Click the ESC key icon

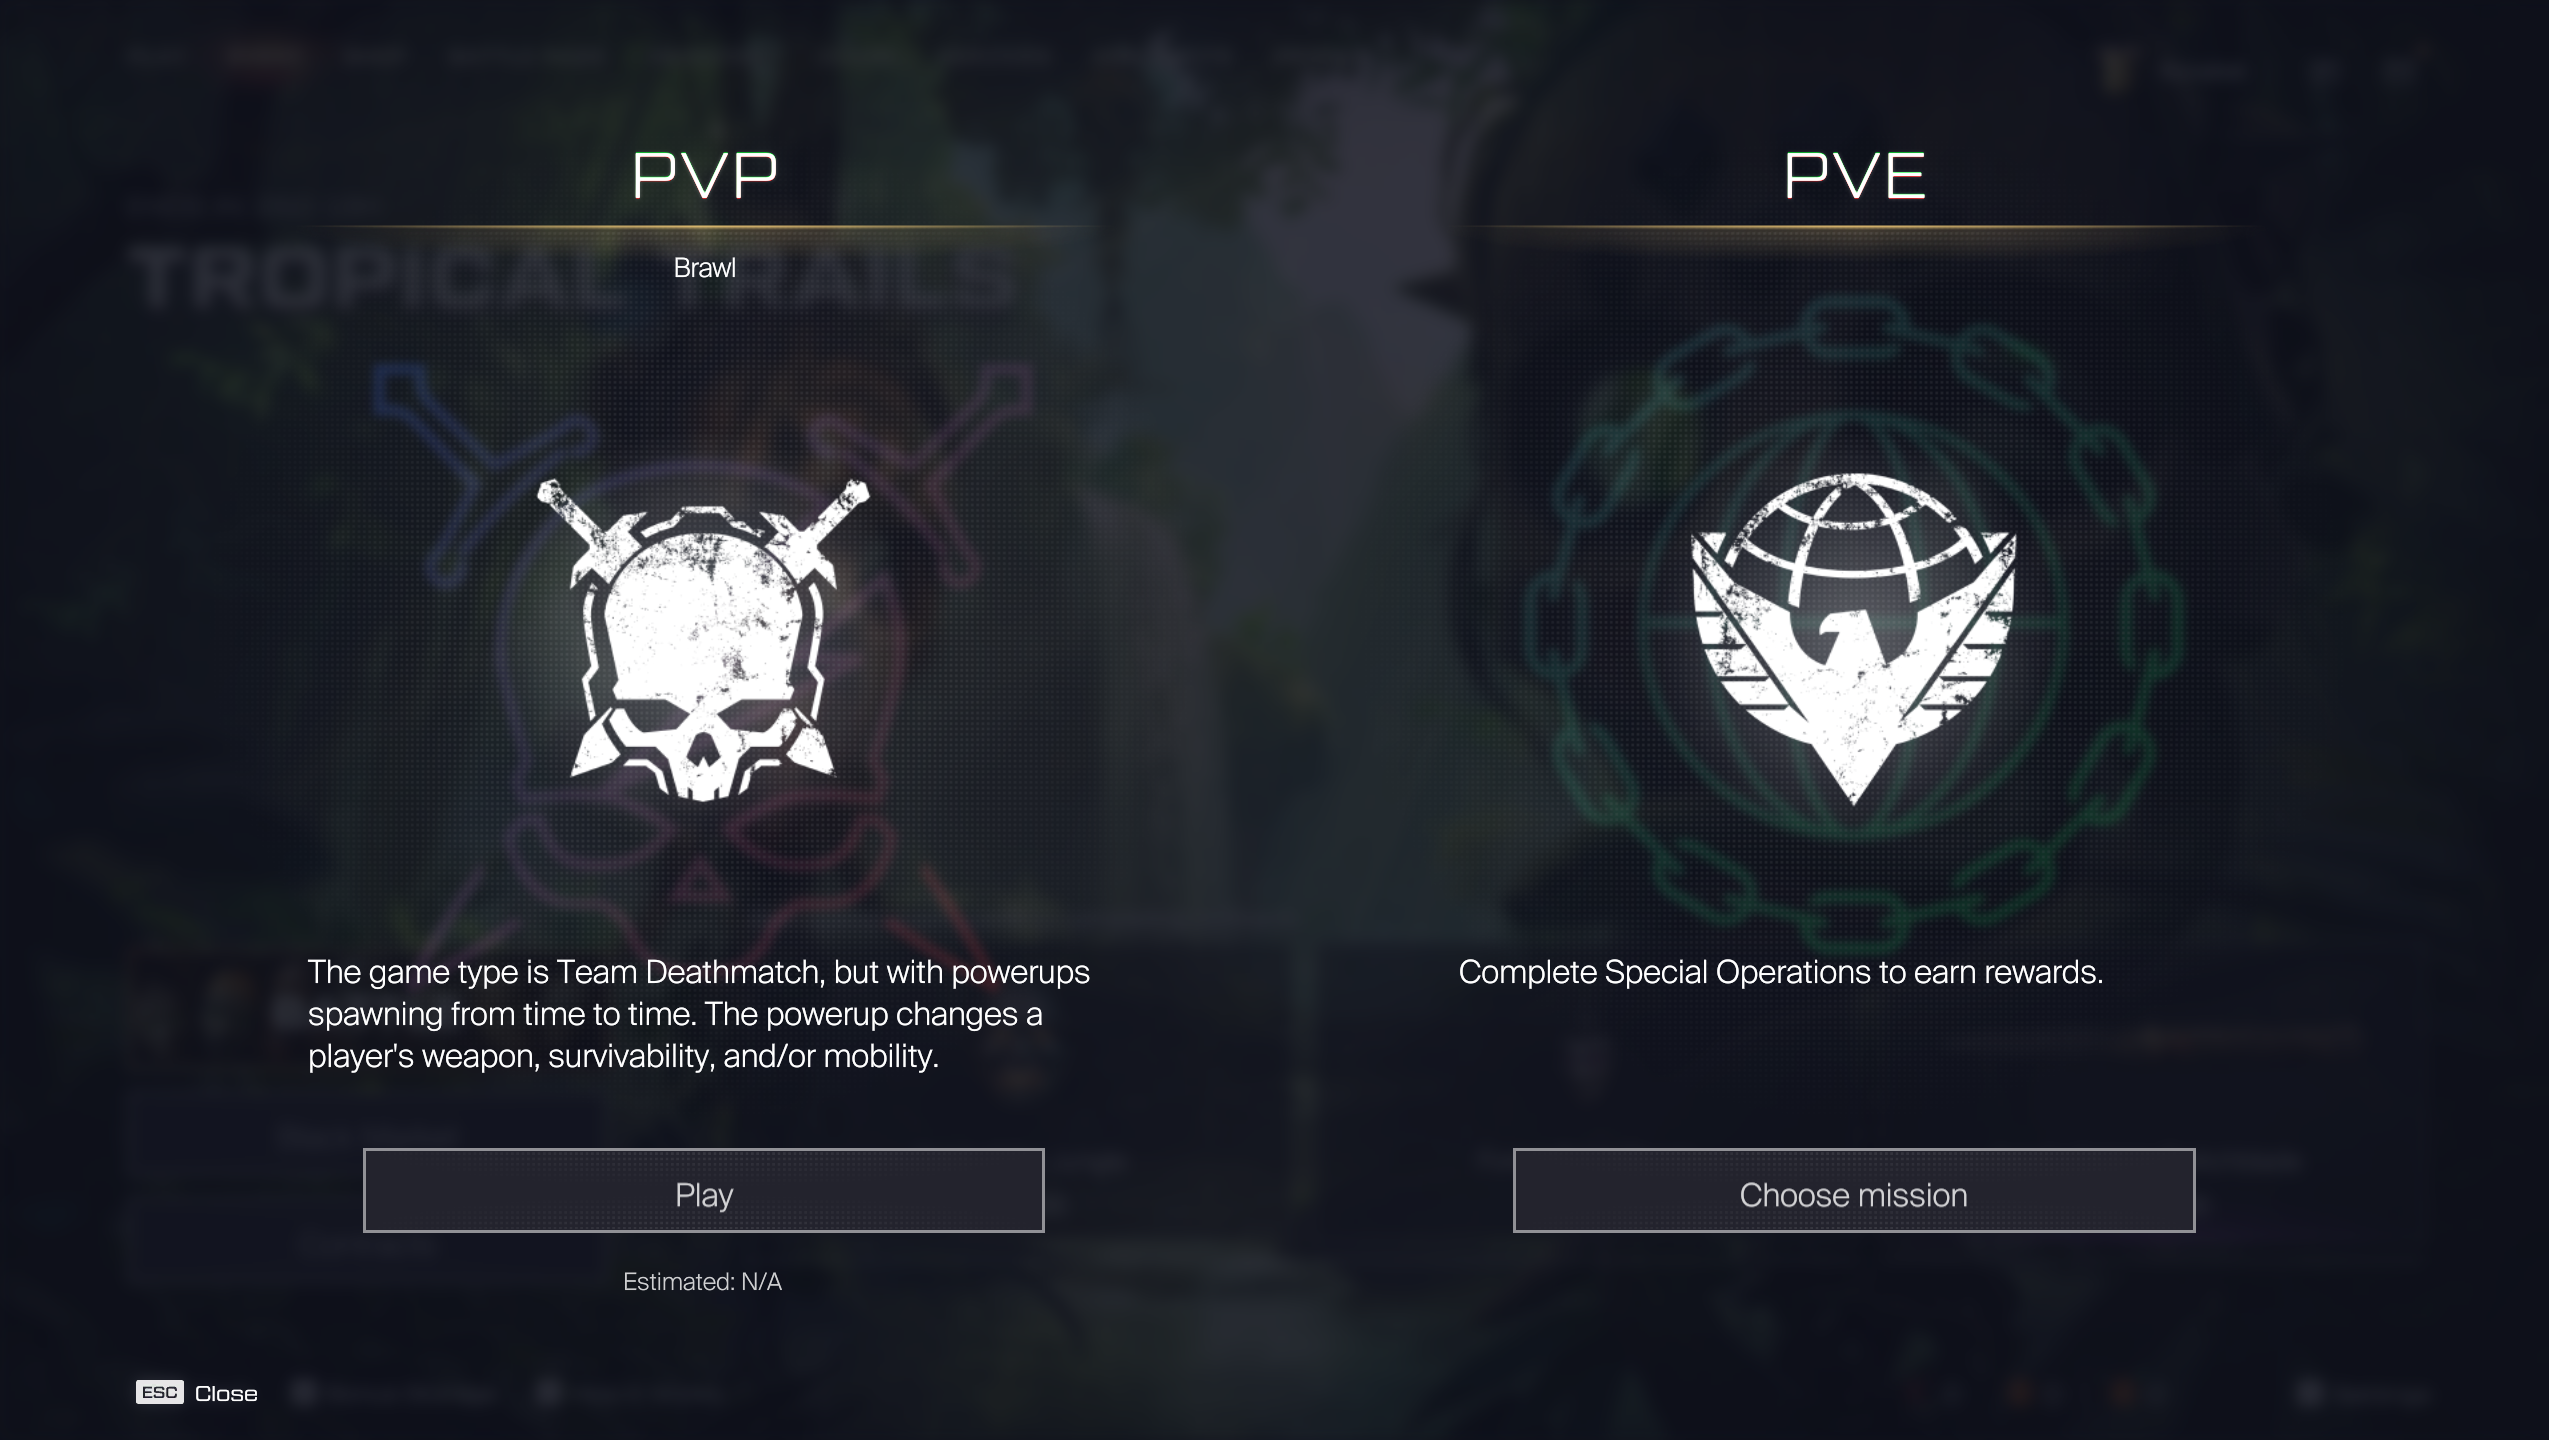tap(160, 1392)
